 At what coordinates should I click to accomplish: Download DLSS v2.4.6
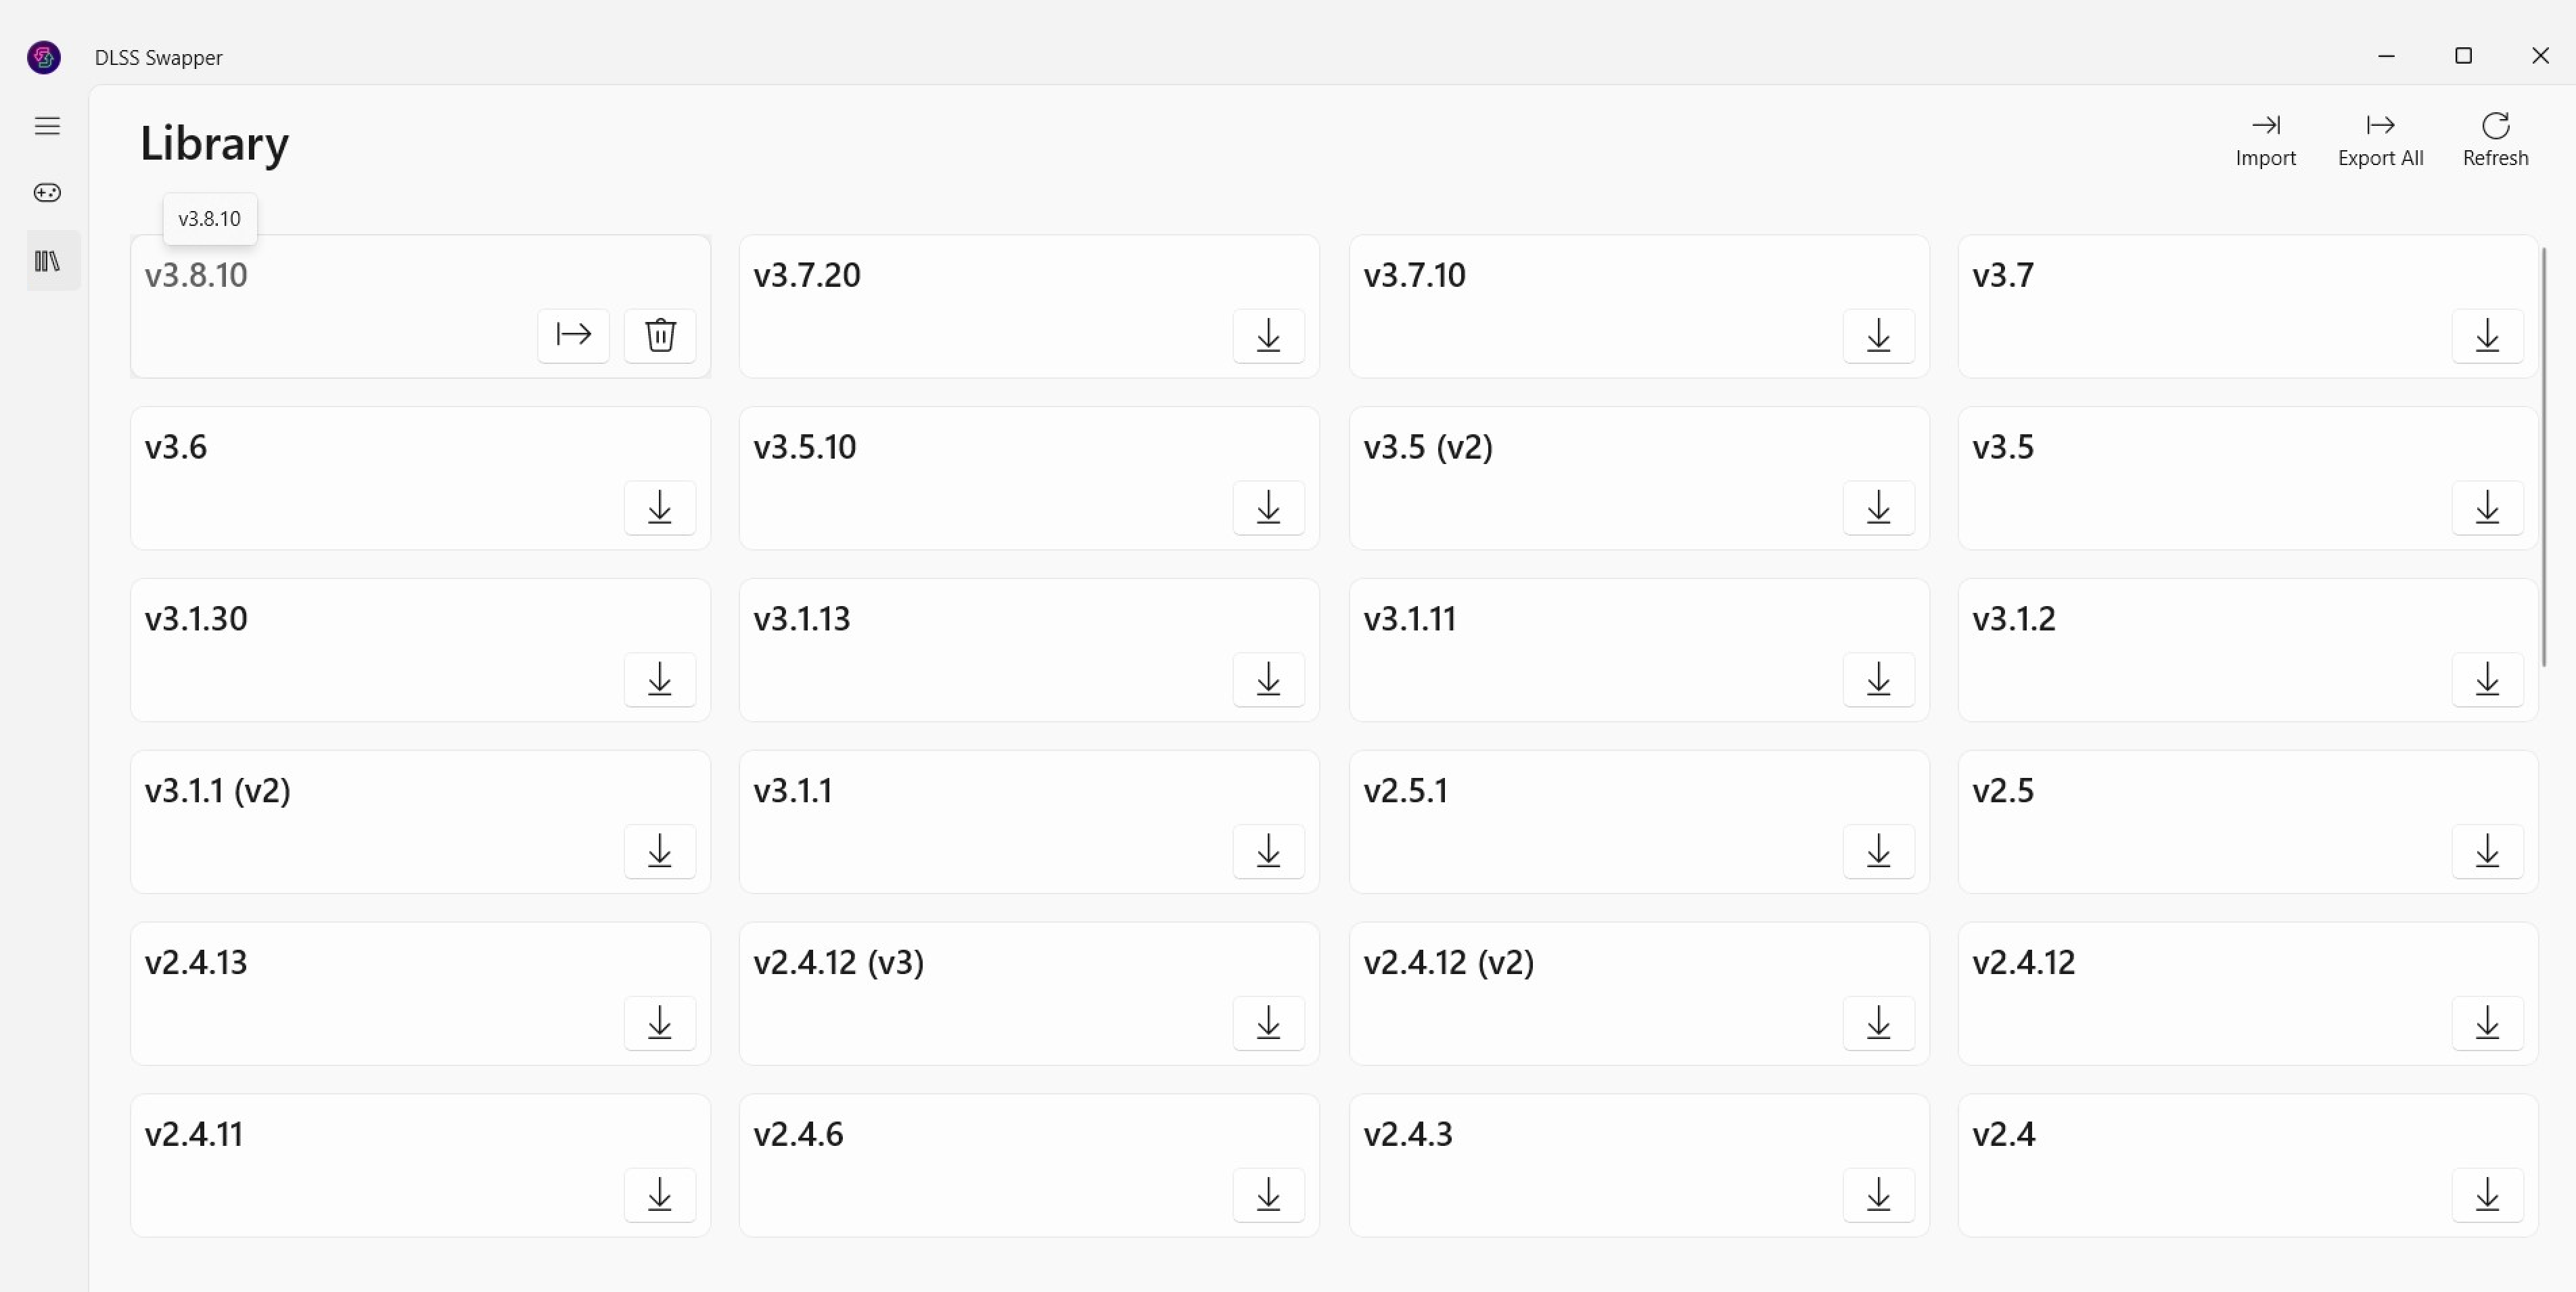coord(1268,1195)
